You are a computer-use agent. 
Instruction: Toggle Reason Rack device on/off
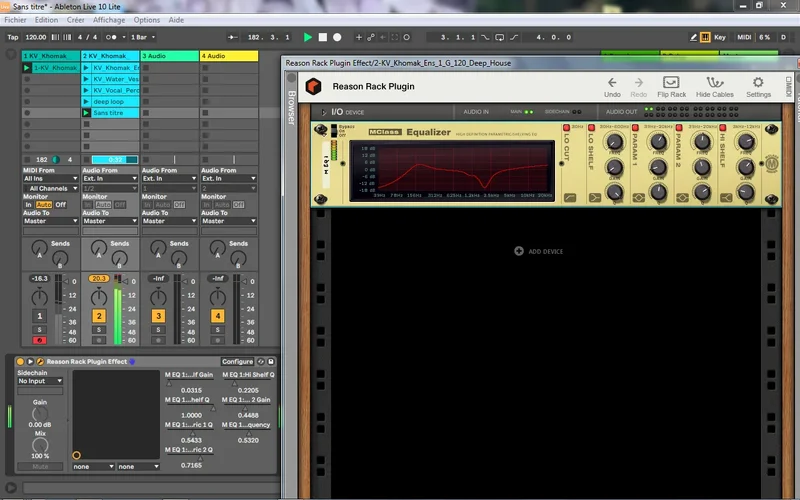(20, 361)
